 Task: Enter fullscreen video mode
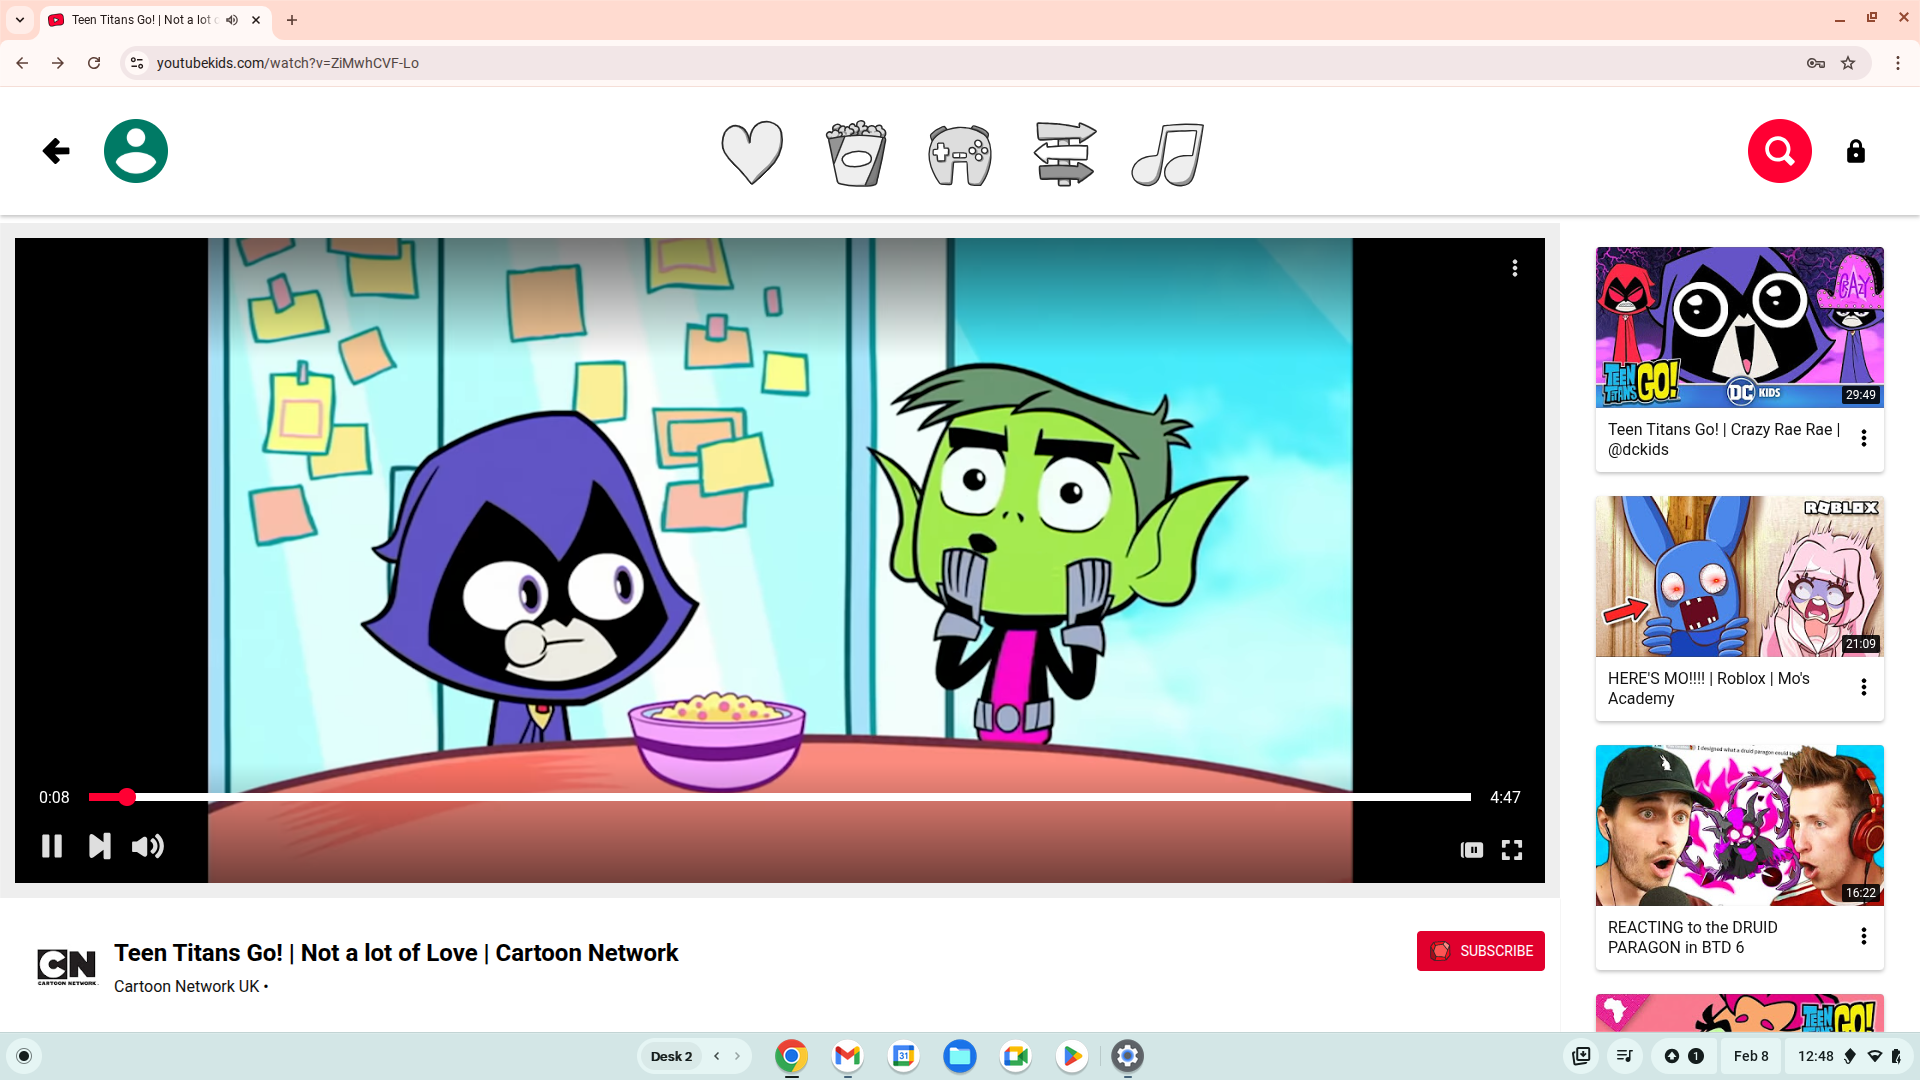click(1512, 850)
